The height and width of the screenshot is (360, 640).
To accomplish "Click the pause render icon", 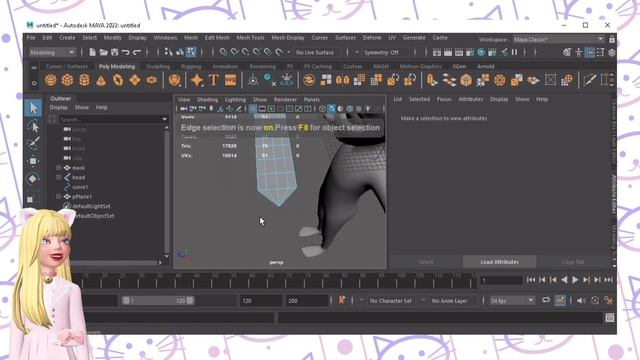I will pos(514,52).
